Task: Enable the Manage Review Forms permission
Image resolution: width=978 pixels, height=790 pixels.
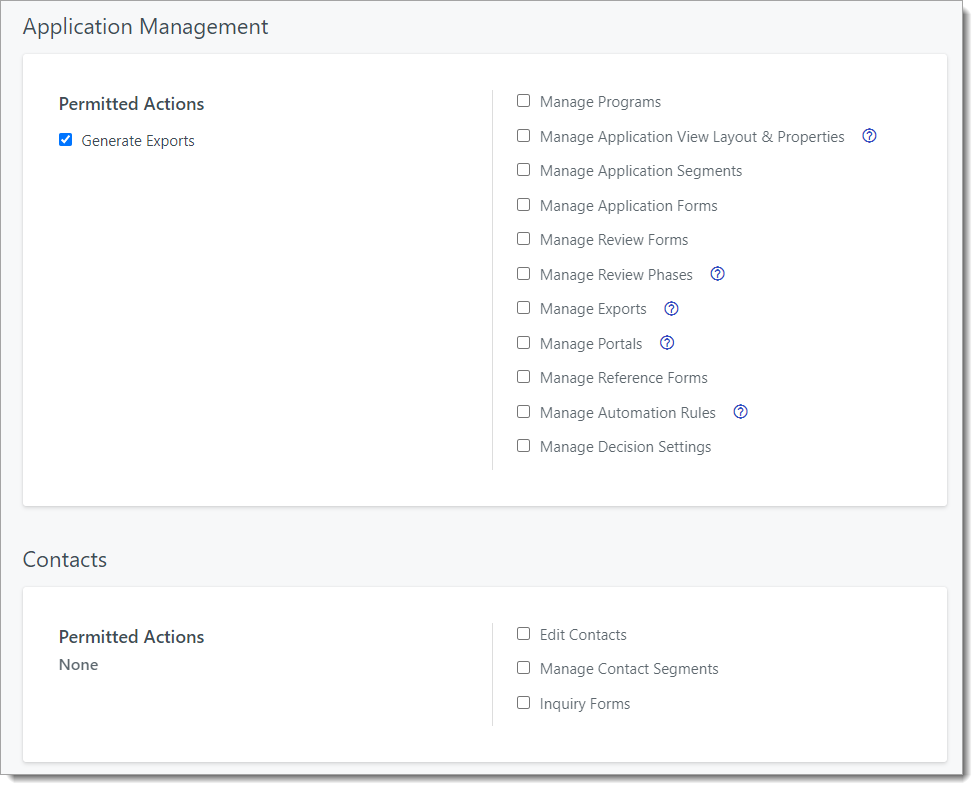Action: click(x=523, y=238)
